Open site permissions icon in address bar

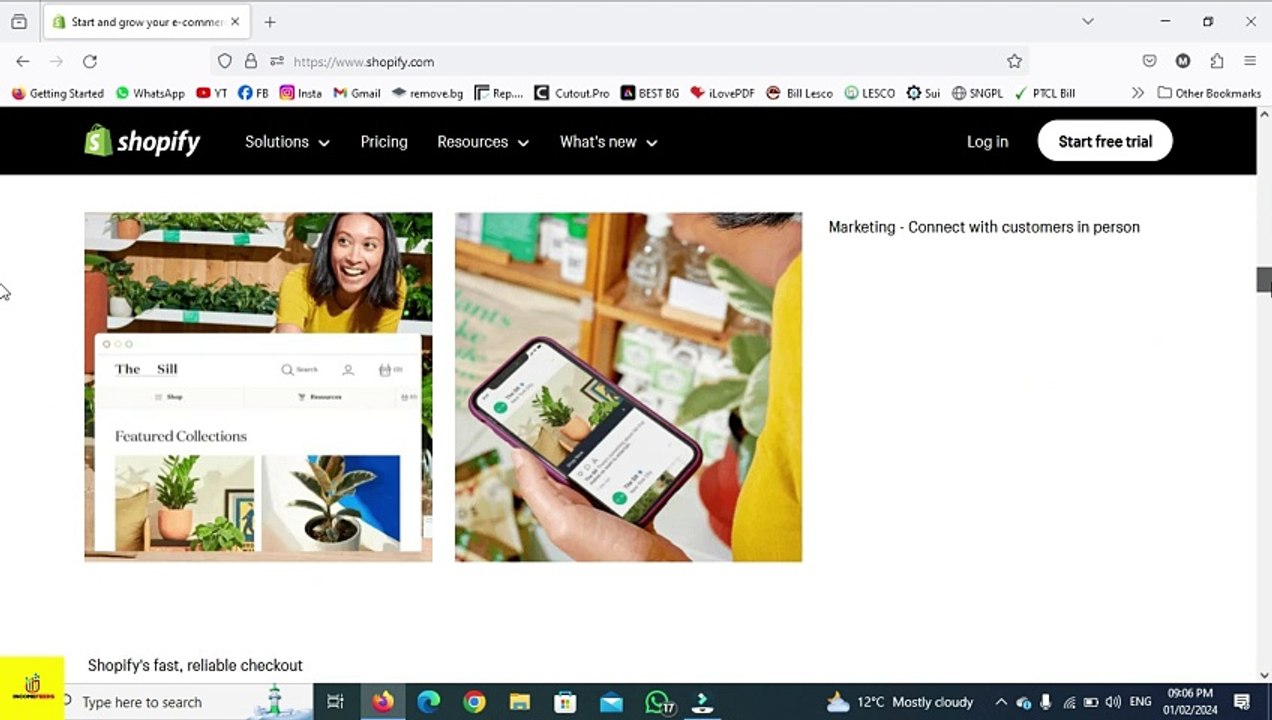pos(277,61)
